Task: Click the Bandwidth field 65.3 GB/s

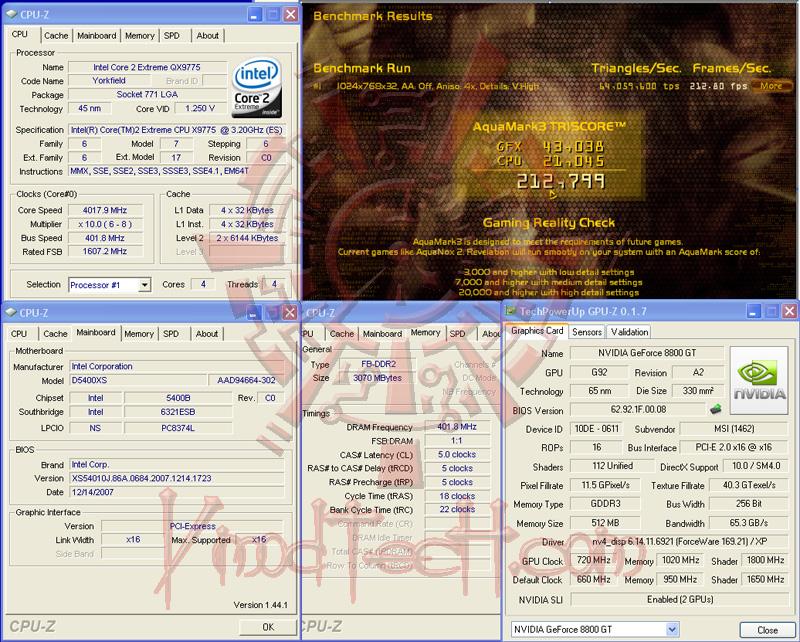Action: pos(748,523)
